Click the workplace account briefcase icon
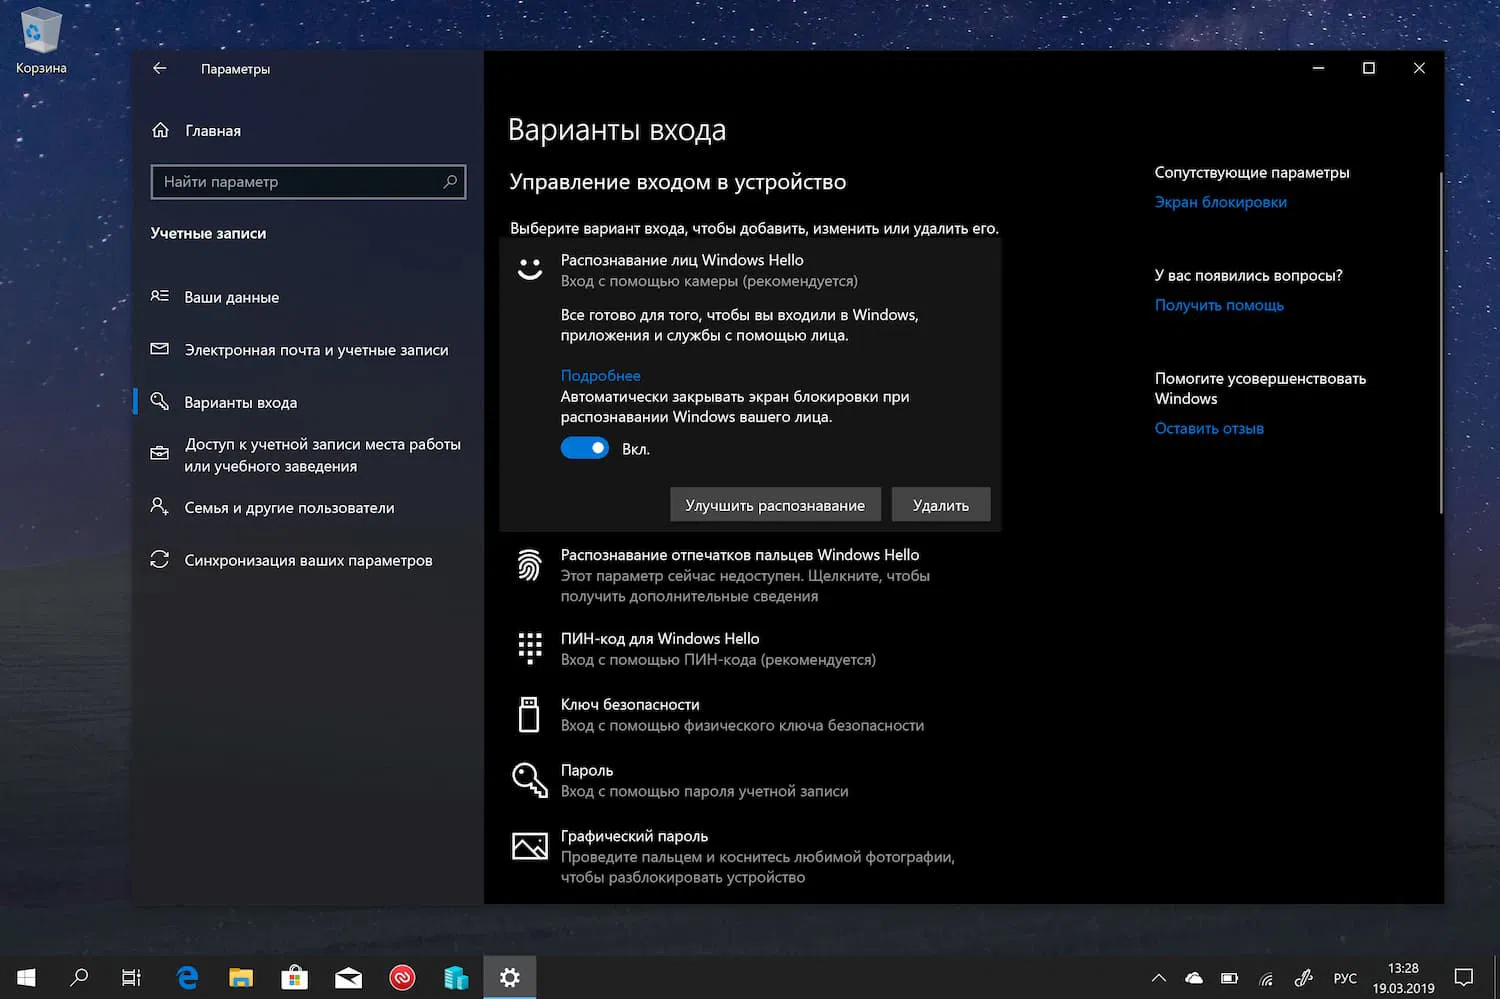The width and height of the screenshot is (1500, 999). coord(160,453)
